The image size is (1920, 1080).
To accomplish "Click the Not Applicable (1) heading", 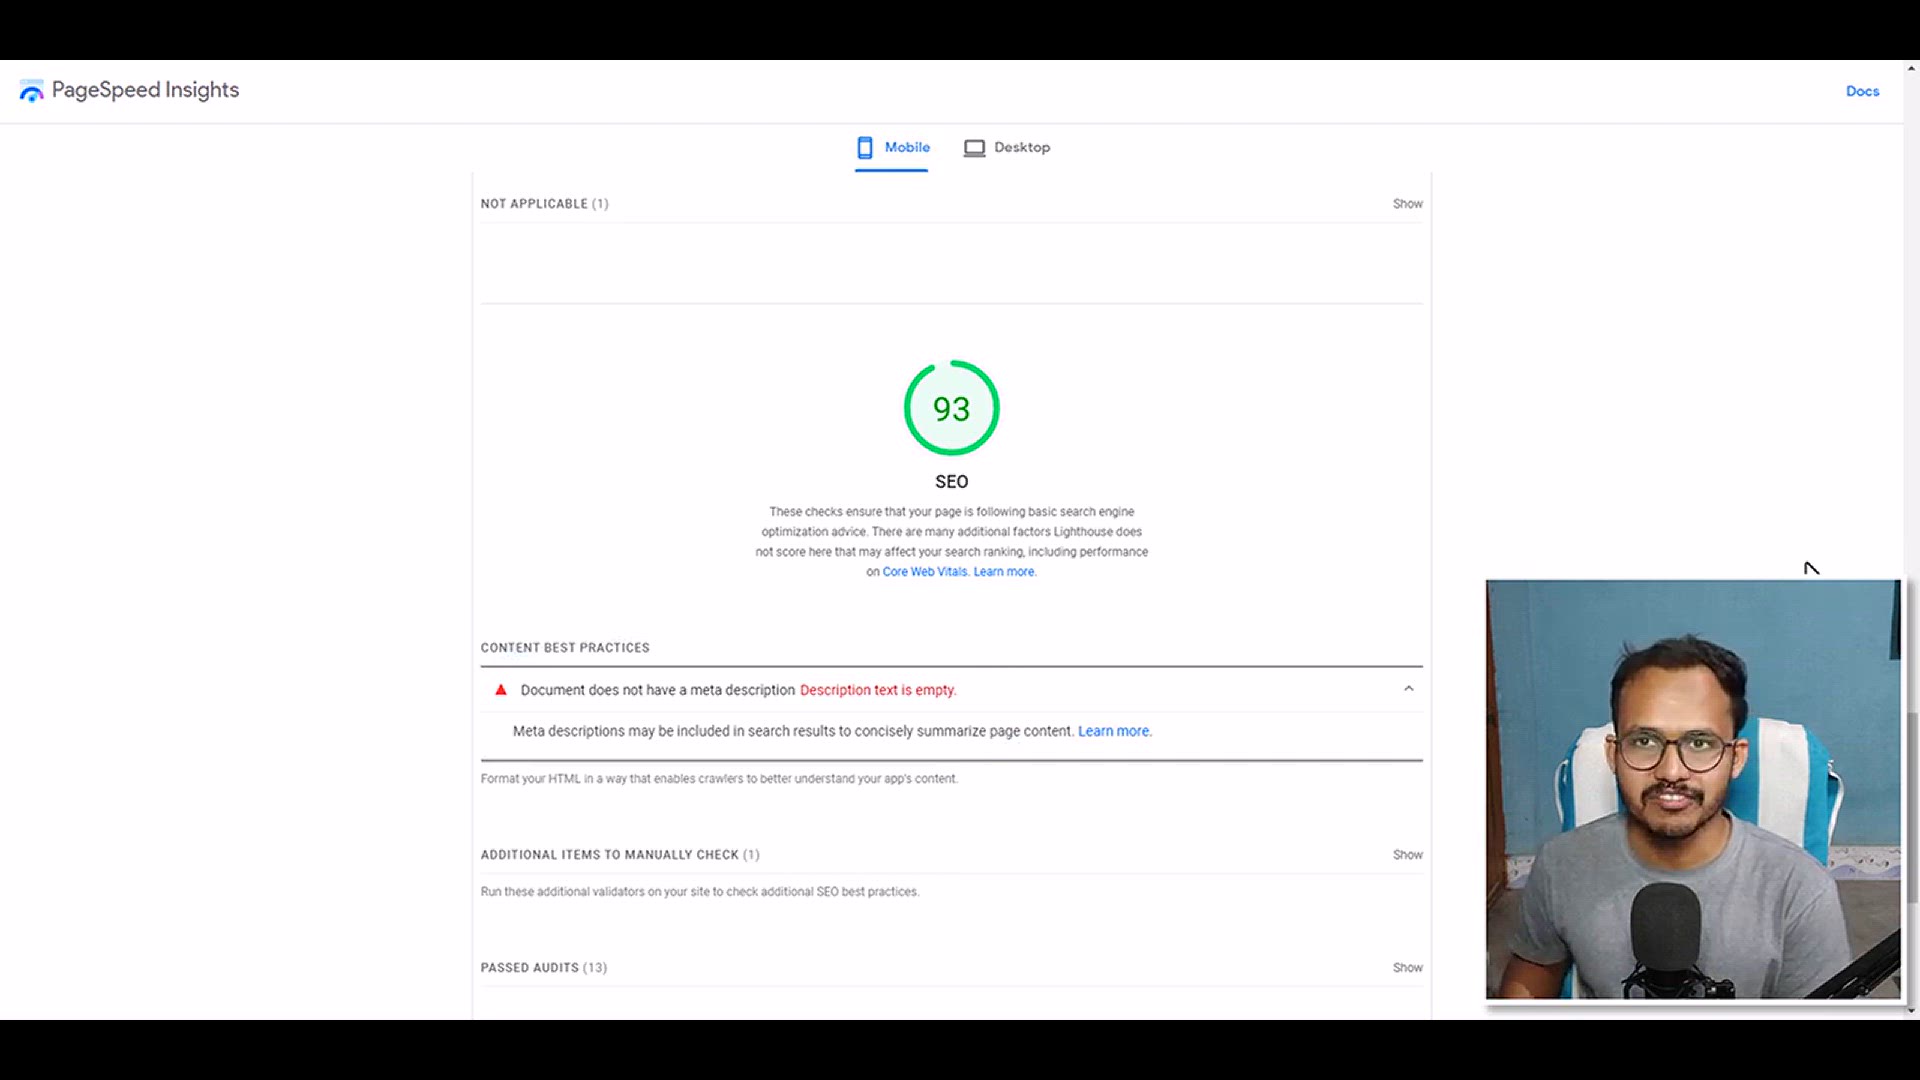I will tap(544, 204).
